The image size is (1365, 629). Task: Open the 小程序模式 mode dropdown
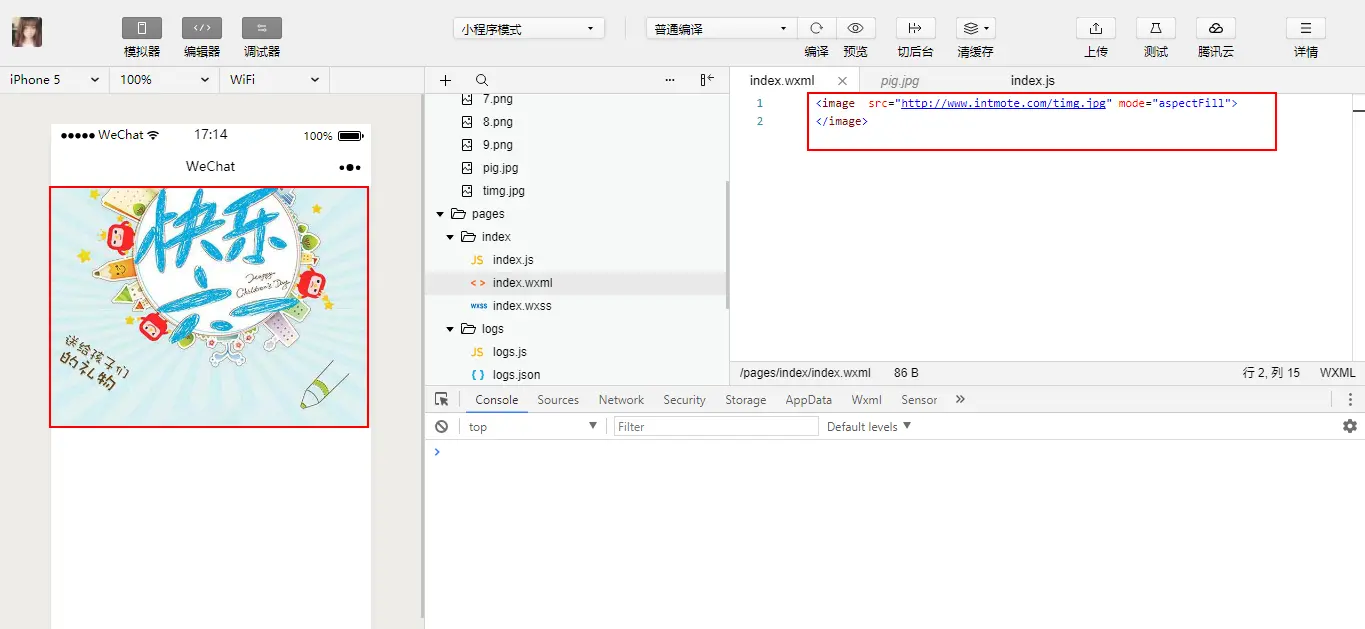[x=529, y=29]
